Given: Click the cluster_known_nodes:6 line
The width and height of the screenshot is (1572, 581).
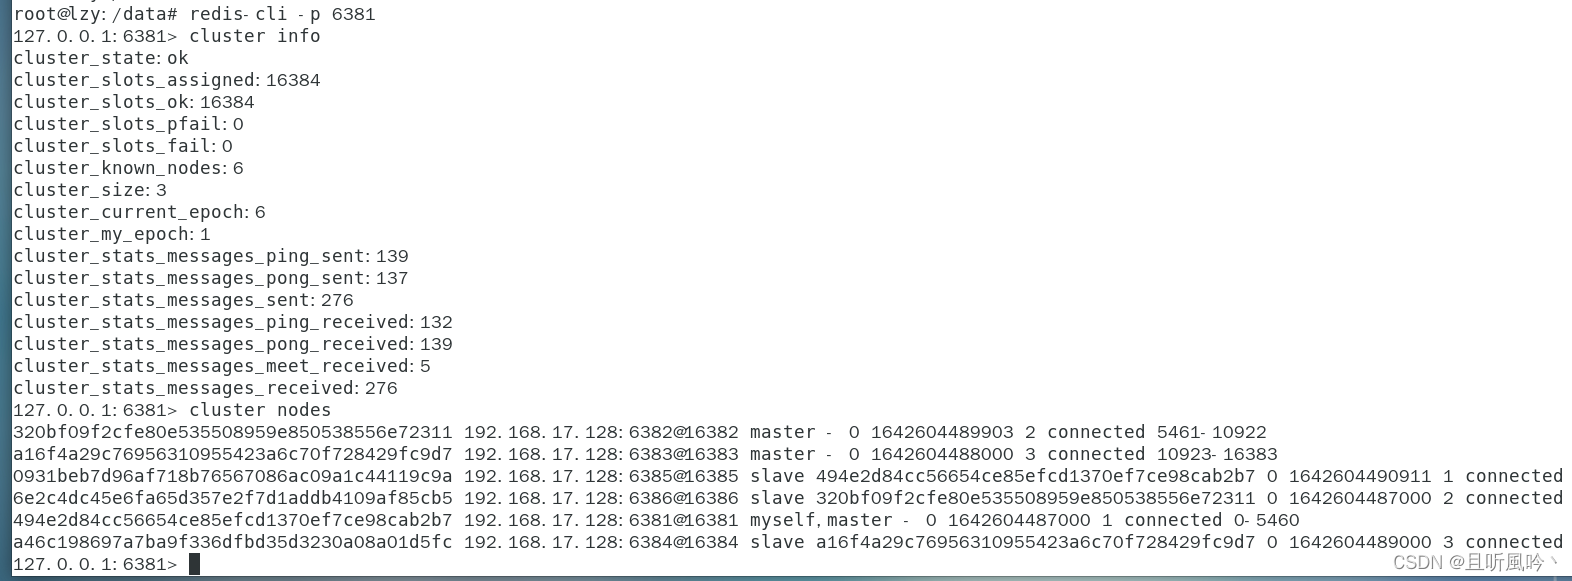Looking at the screenshot, I should tap(128, 168).
